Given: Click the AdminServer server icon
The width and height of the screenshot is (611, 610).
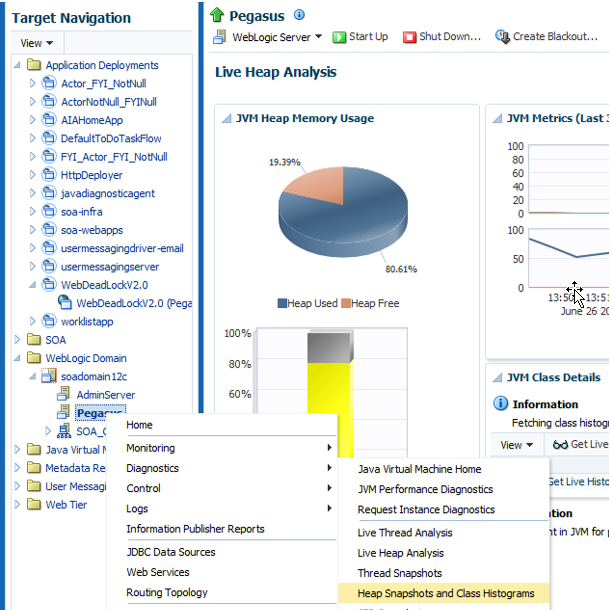Looking at the screenshot, I should [64, 394].
